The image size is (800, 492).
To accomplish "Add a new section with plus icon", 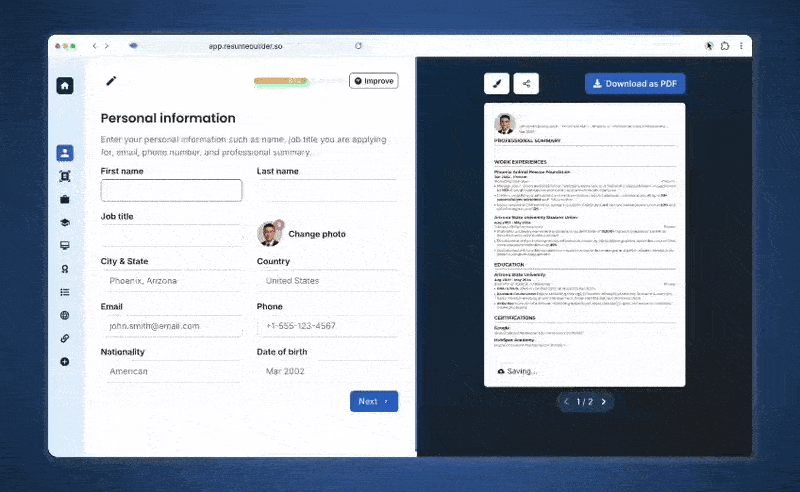I will coord(65,362).
